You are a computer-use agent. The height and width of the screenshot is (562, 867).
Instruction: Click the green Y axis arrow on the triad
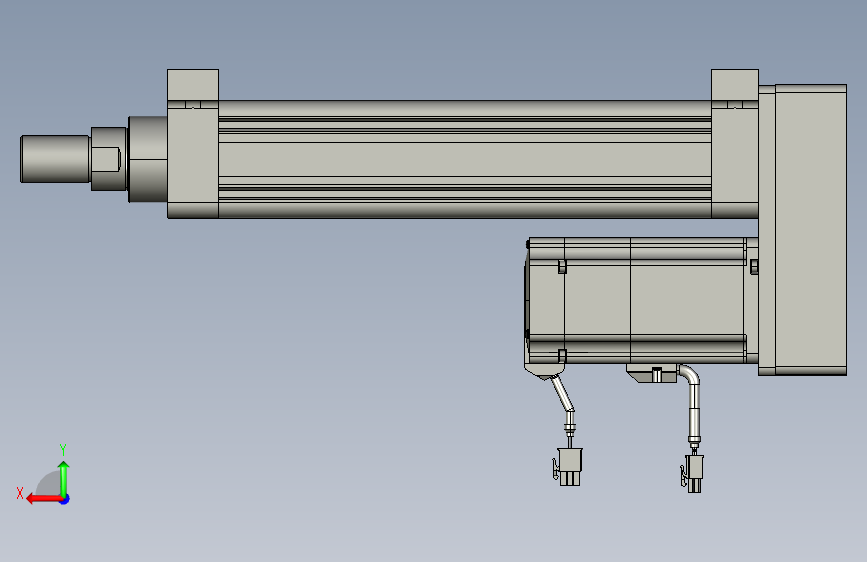click(64, 478)
